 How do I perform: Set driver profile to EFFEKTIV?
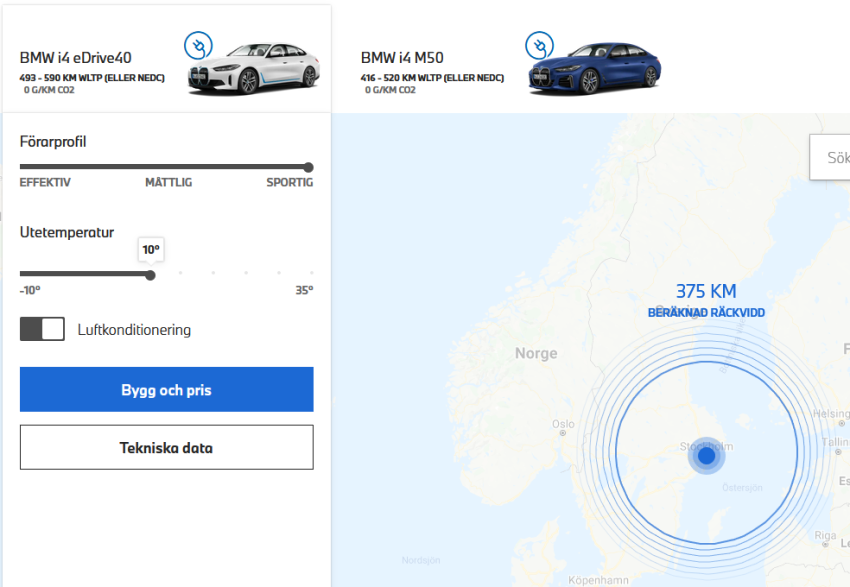45,183
